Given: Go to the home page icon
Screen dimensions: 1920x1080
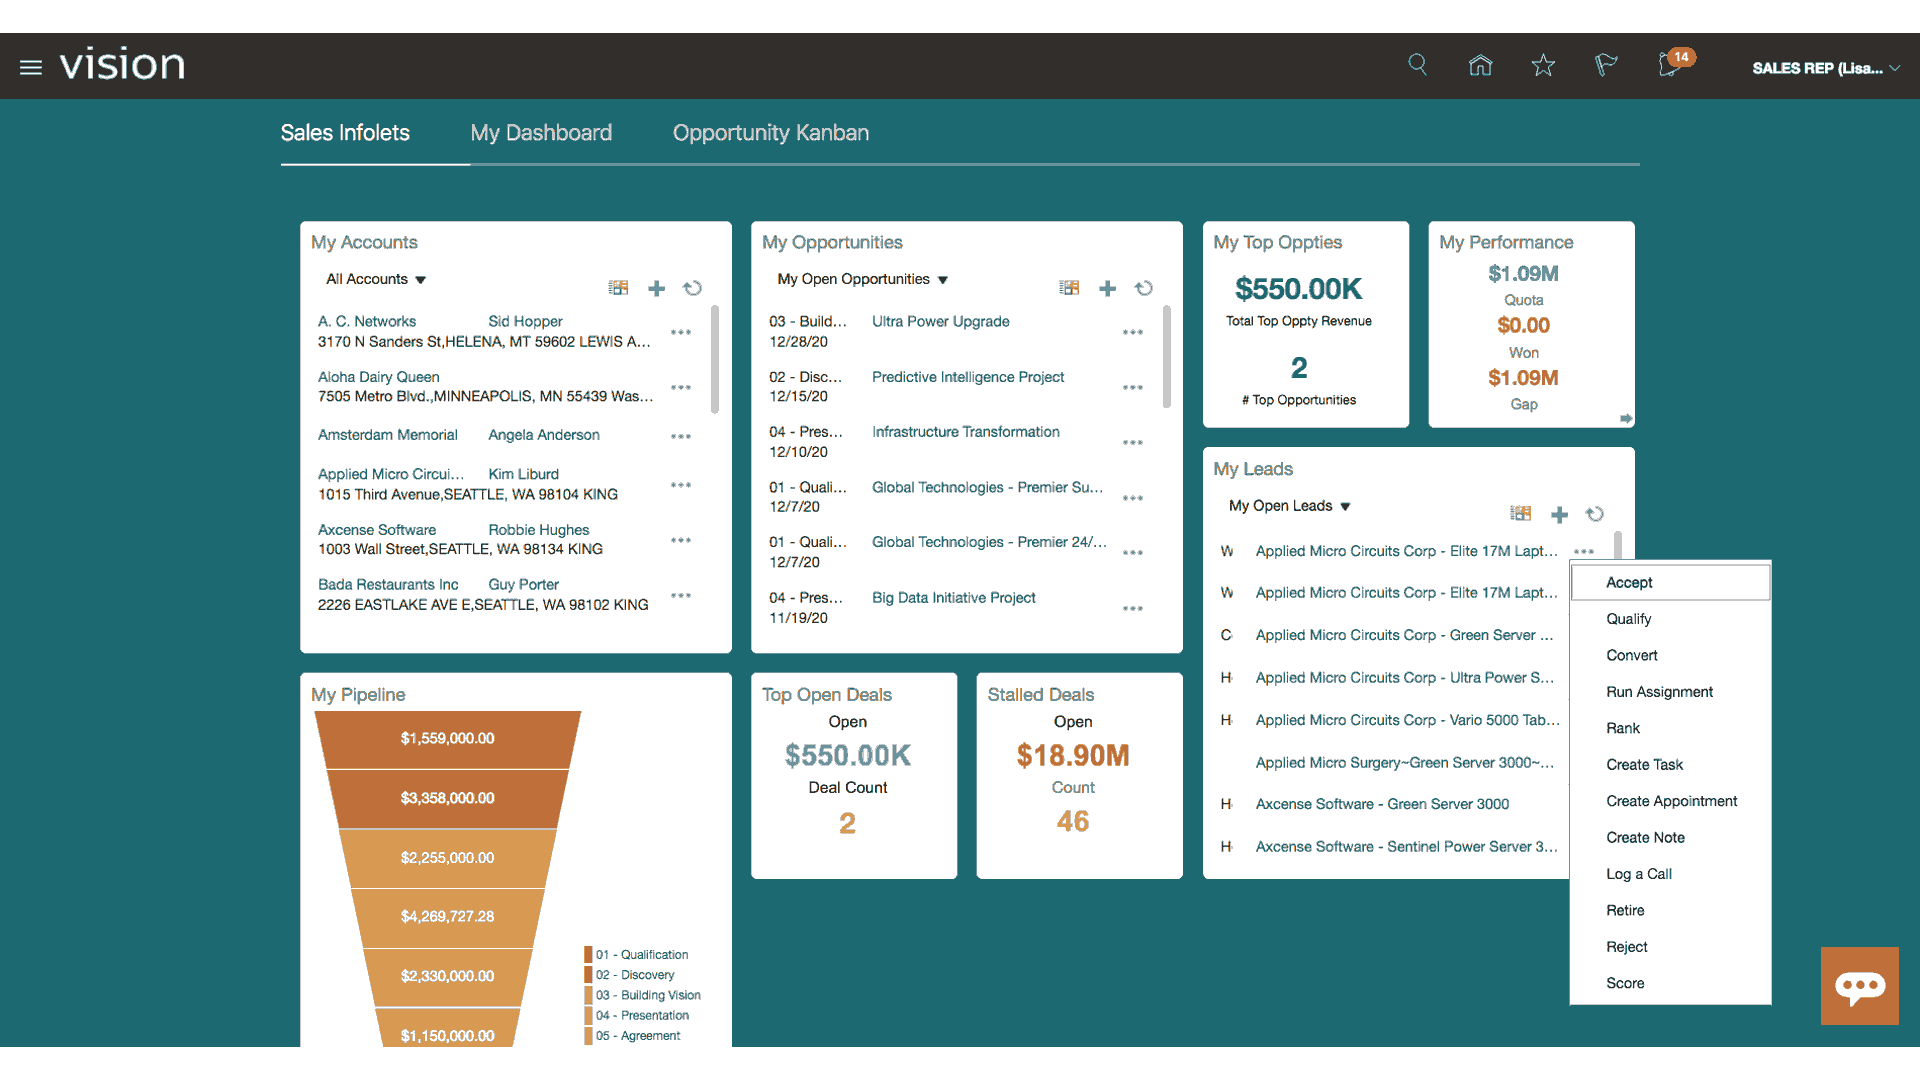Looking at the screenshot, I should click(1480, 64).
